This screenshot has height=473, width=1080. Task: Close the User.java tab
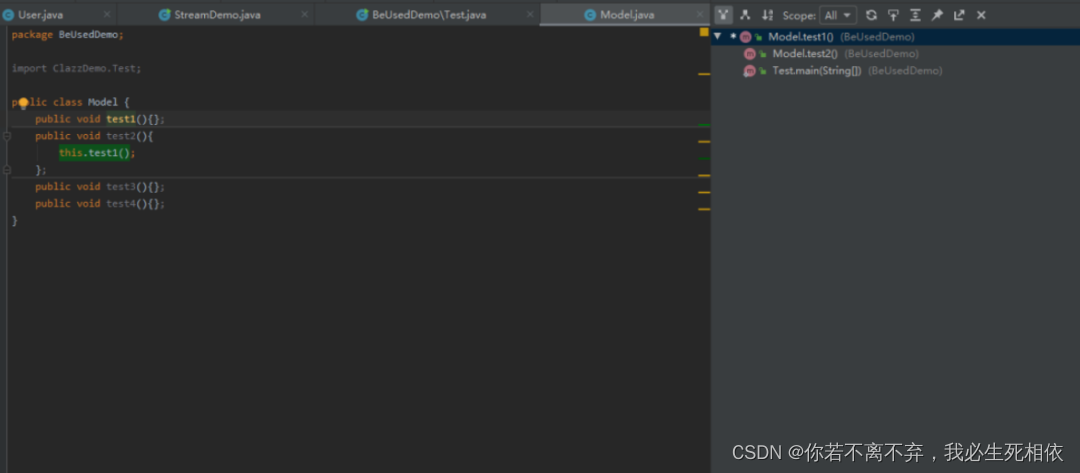(x=107, y=14)
